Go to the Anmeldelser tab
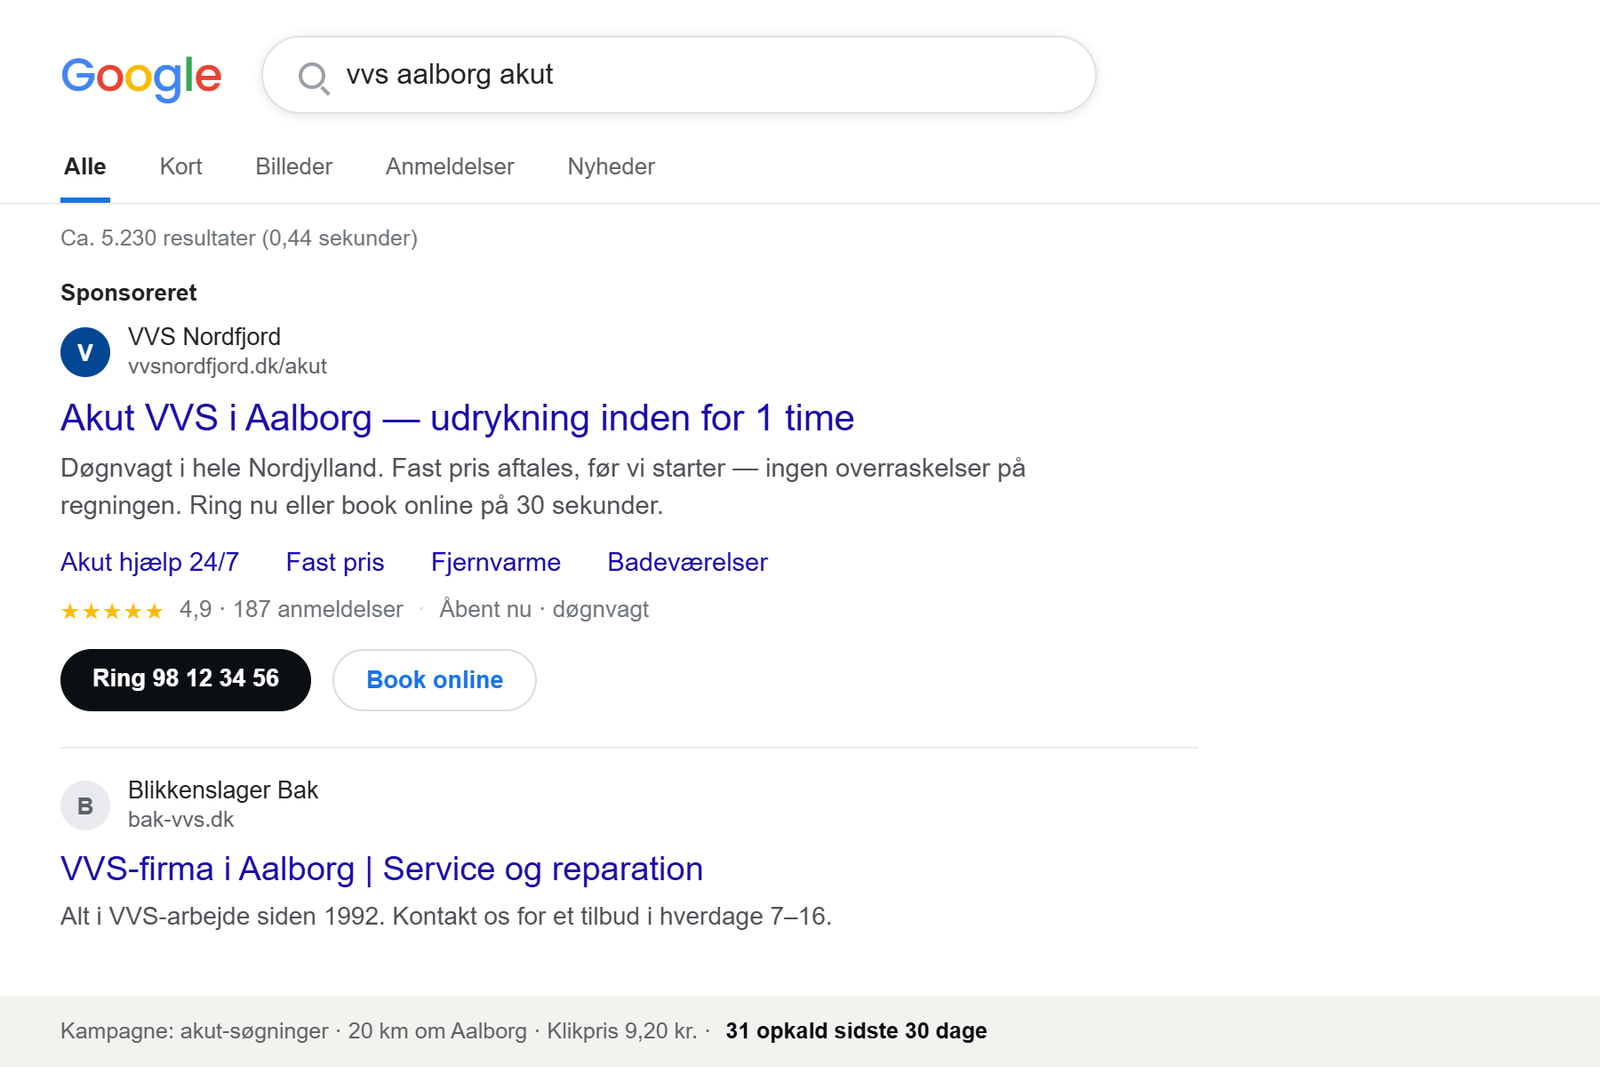Image resolution: width=1600 pixels, height=1067 pixels. [450, 167]
